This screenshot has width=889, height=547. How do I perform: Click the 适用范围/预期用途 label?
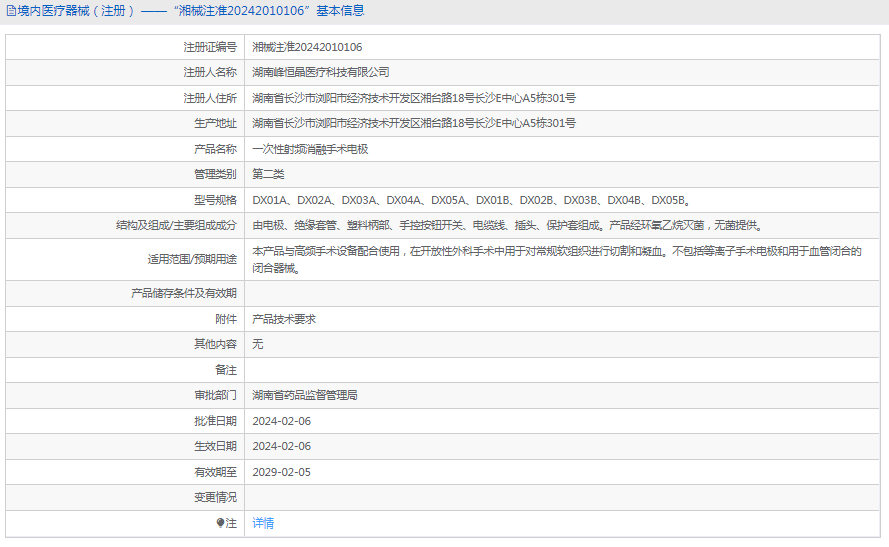pos(192,260)
